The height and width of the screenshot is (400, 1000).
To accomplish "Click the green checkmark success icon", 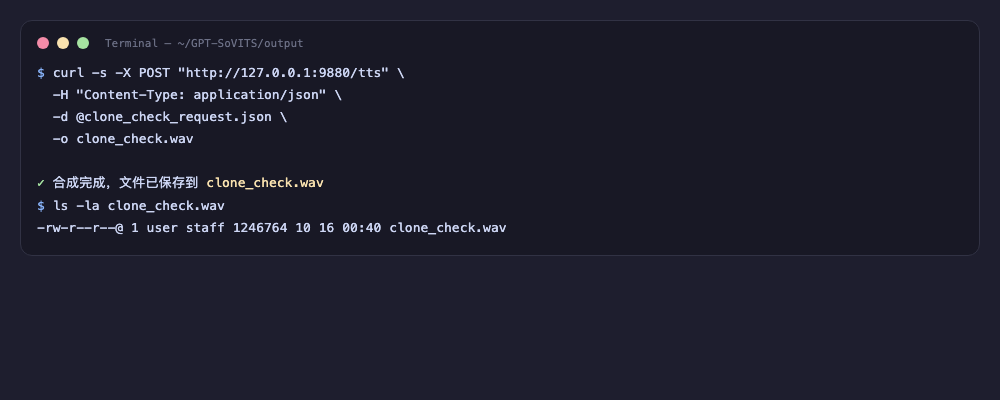I will point(41,183).
